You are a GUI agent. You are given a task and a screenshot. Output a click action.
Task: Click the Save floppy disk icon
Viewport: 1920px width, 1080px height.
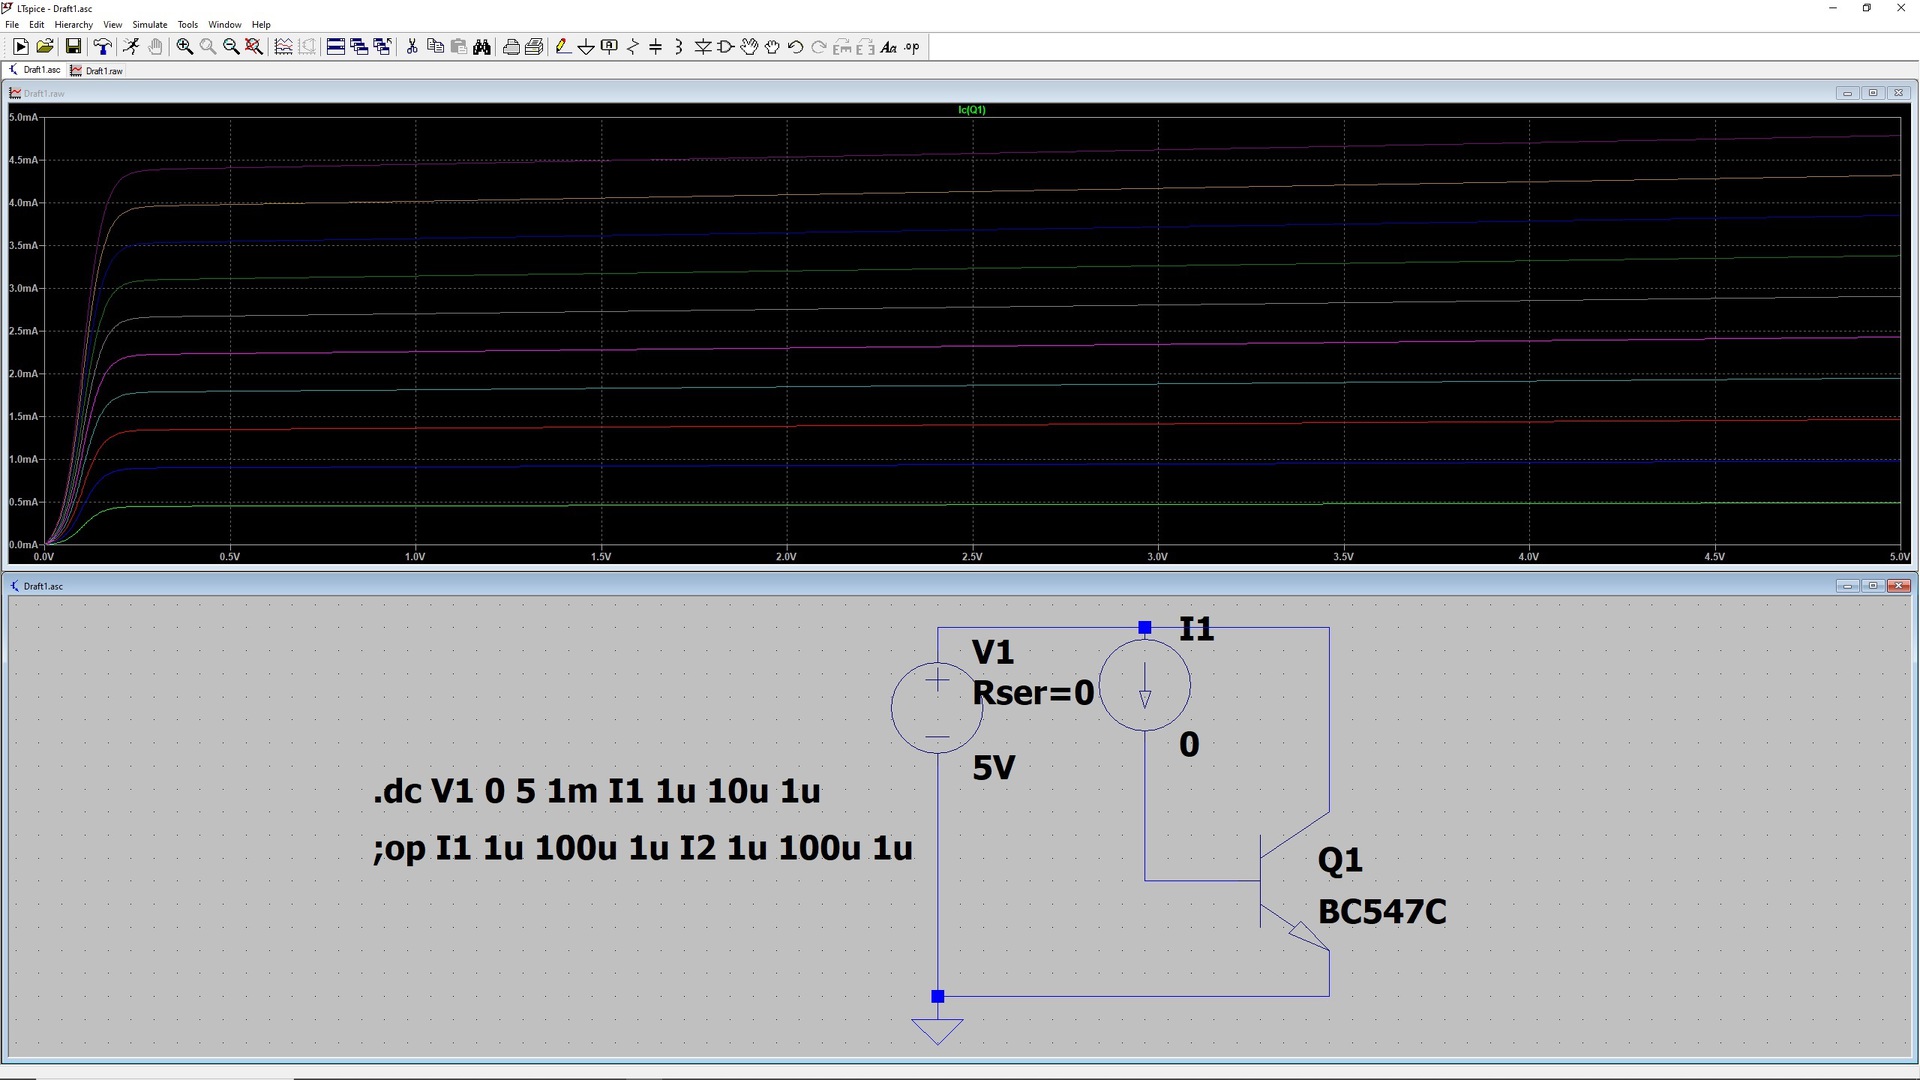73,47
